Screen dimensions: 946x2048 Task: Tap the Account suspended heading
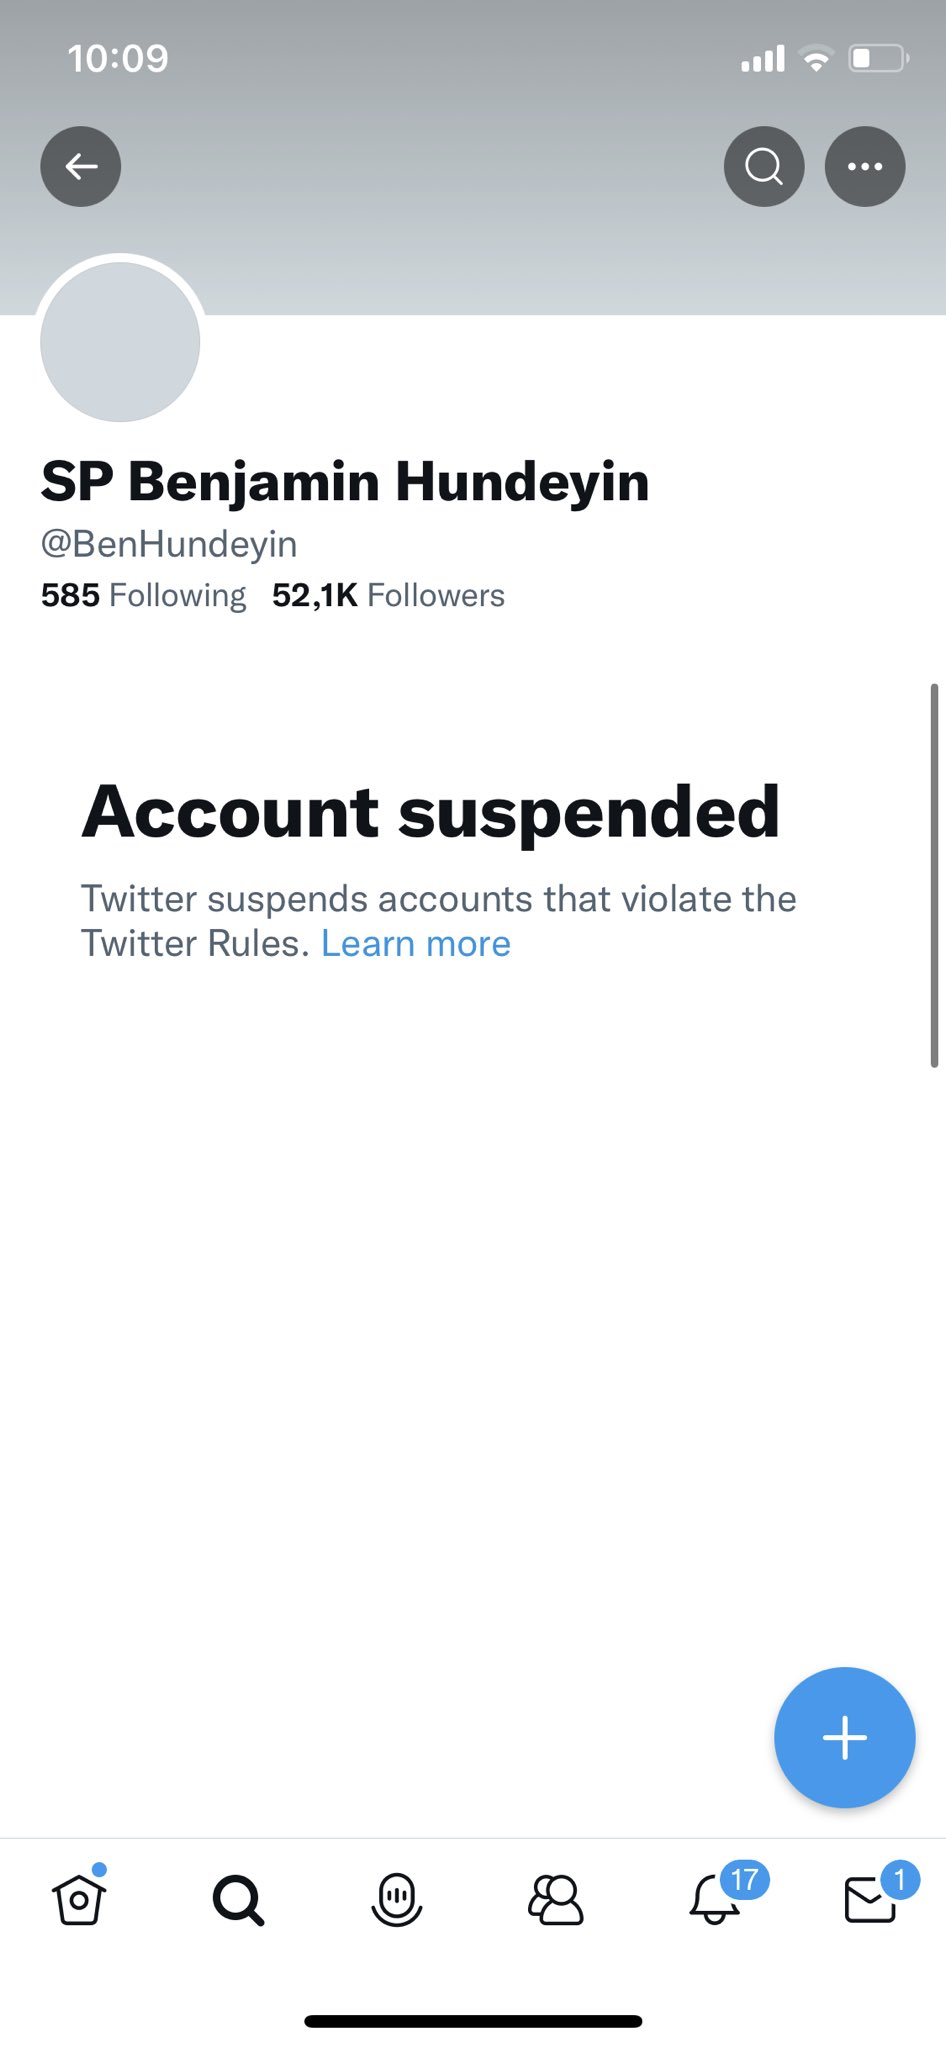tap(430, 812)
